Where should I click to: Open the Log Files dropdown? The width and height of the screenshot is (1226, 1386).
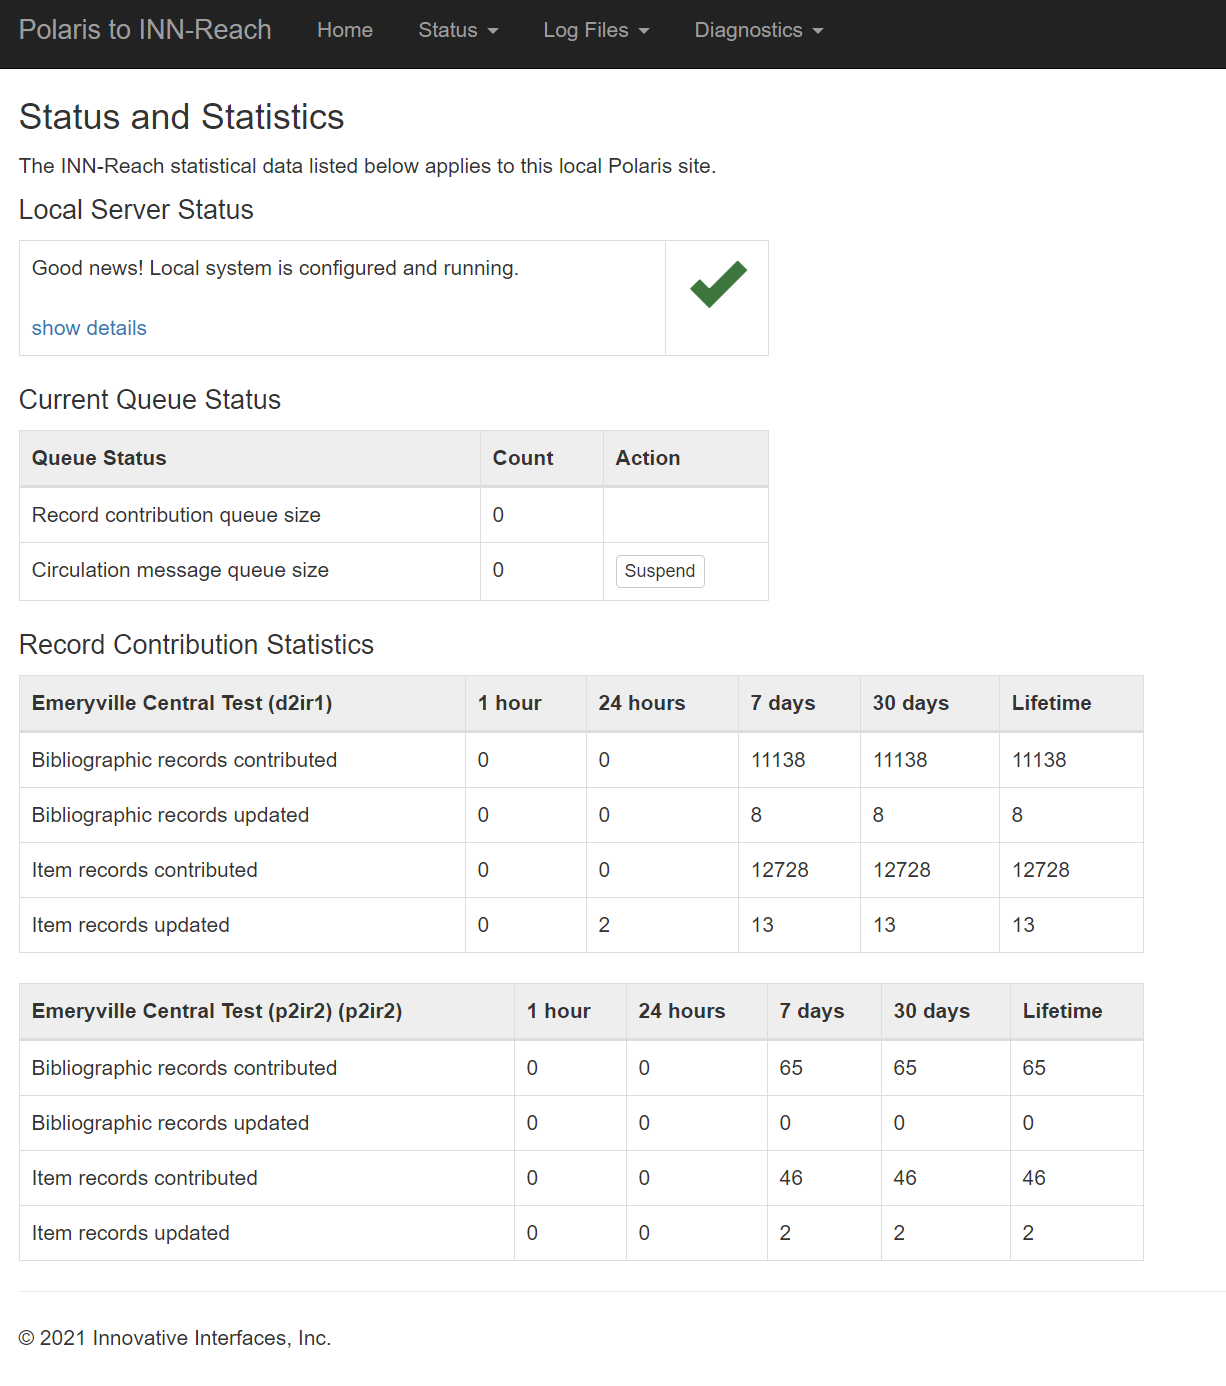coord(596,30)
